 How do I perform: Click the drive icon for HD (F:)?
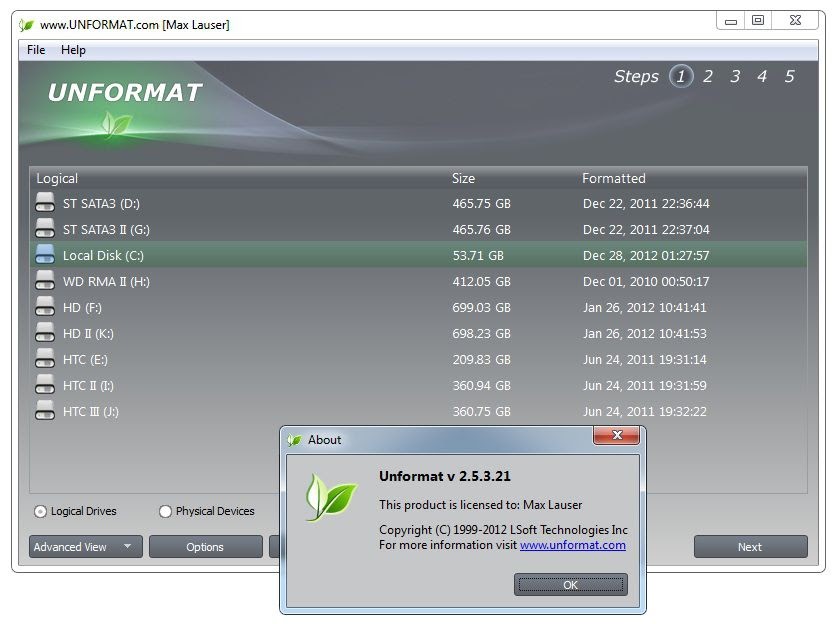click(45, 307)
